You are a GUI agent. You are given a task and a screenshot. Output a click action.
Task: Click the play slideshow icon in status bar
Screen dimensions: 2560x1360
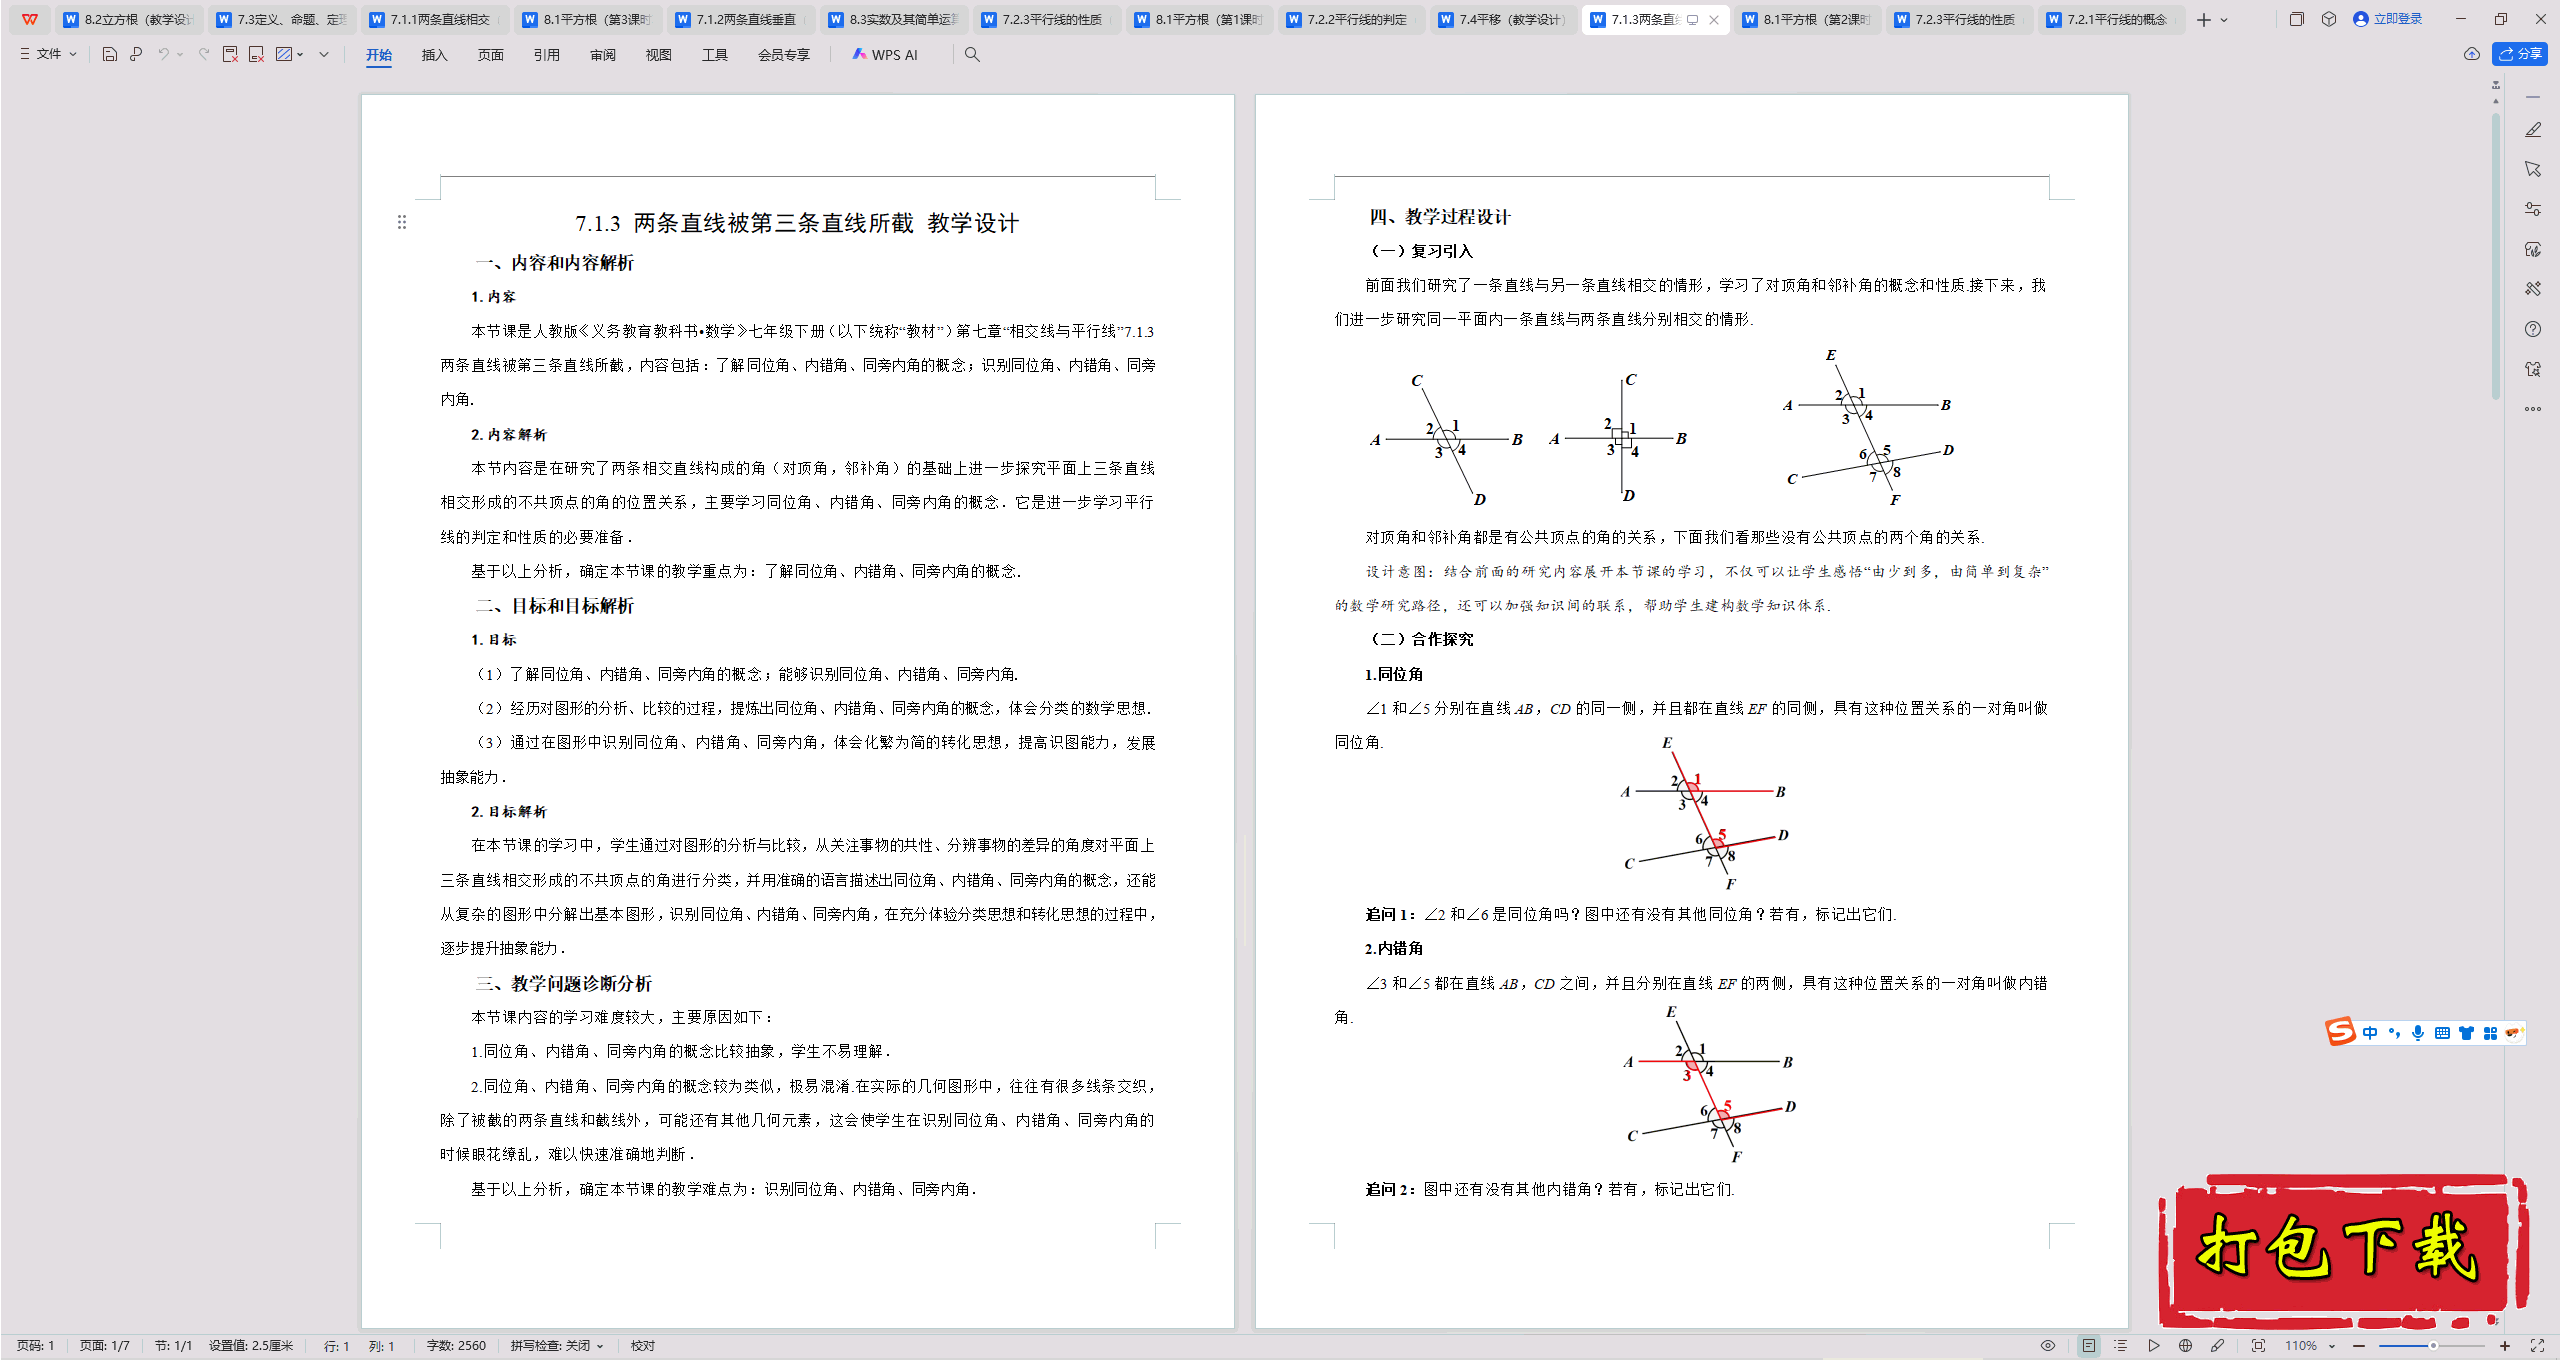pos(2154,1346)
